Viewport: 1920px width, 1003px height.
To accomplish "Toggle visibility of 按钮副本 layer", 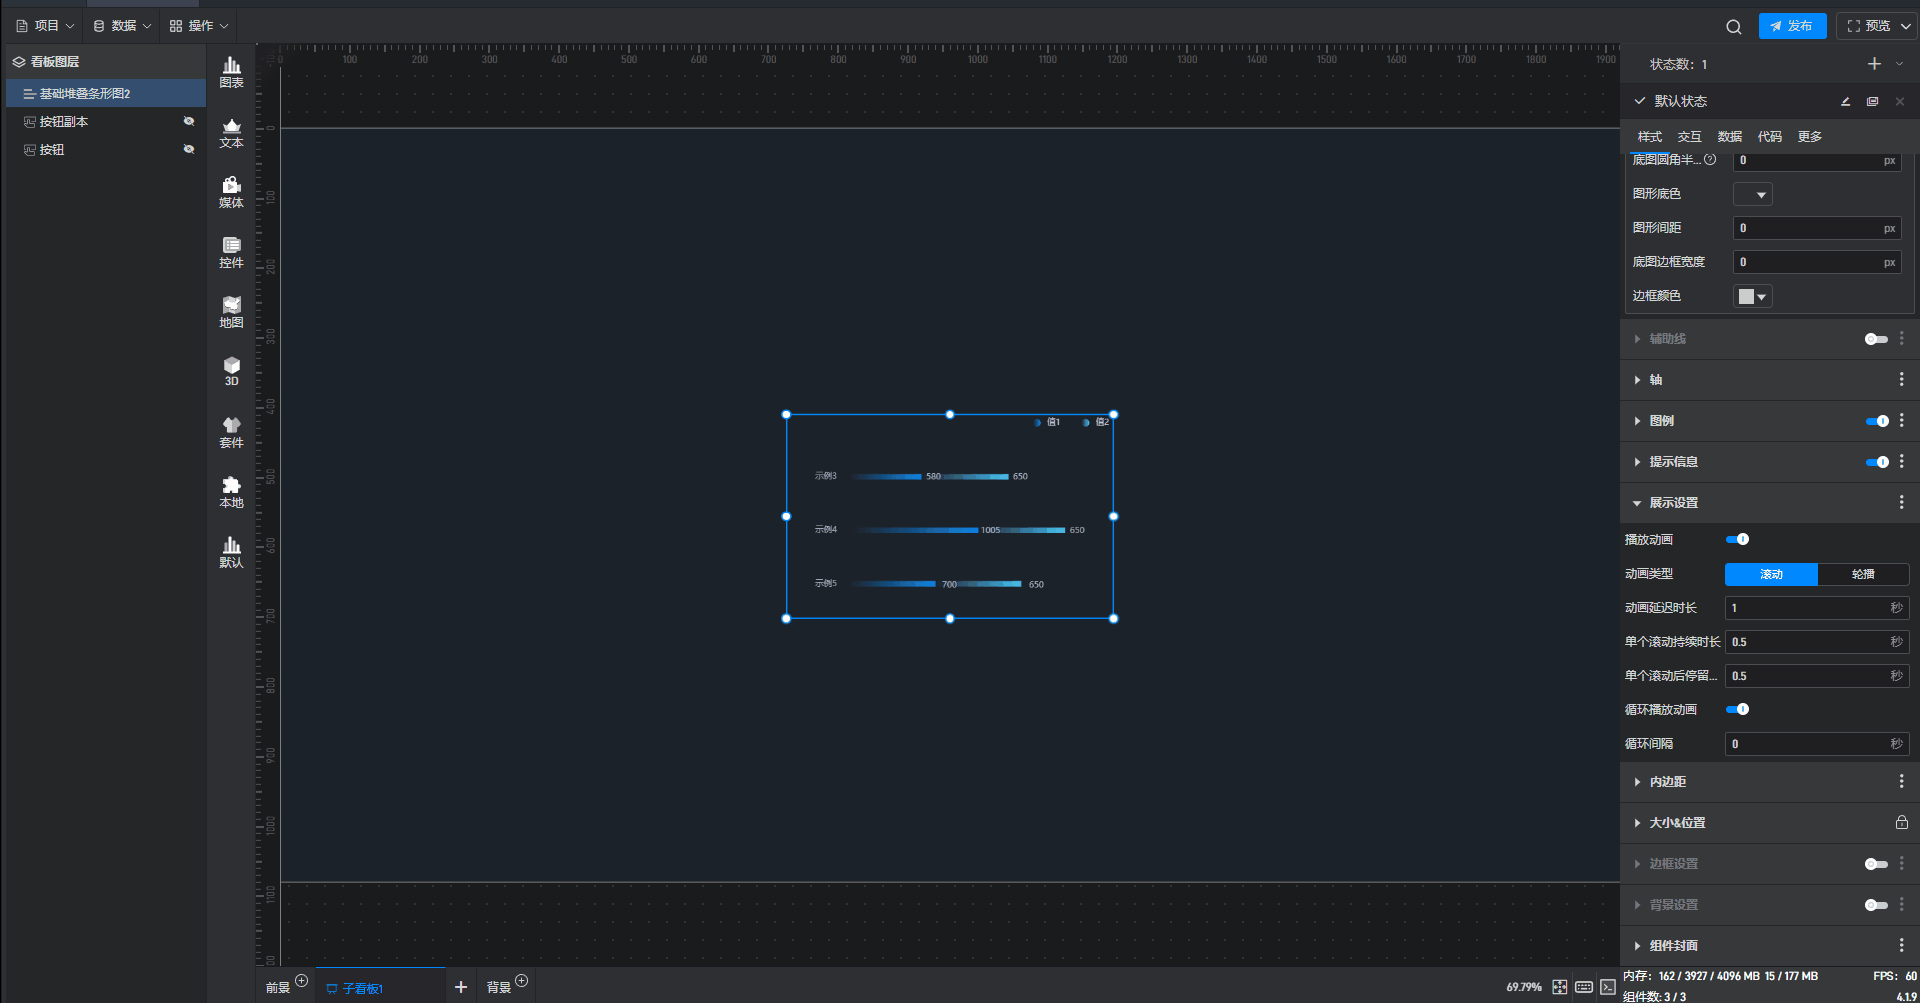I will coord(189,121).
